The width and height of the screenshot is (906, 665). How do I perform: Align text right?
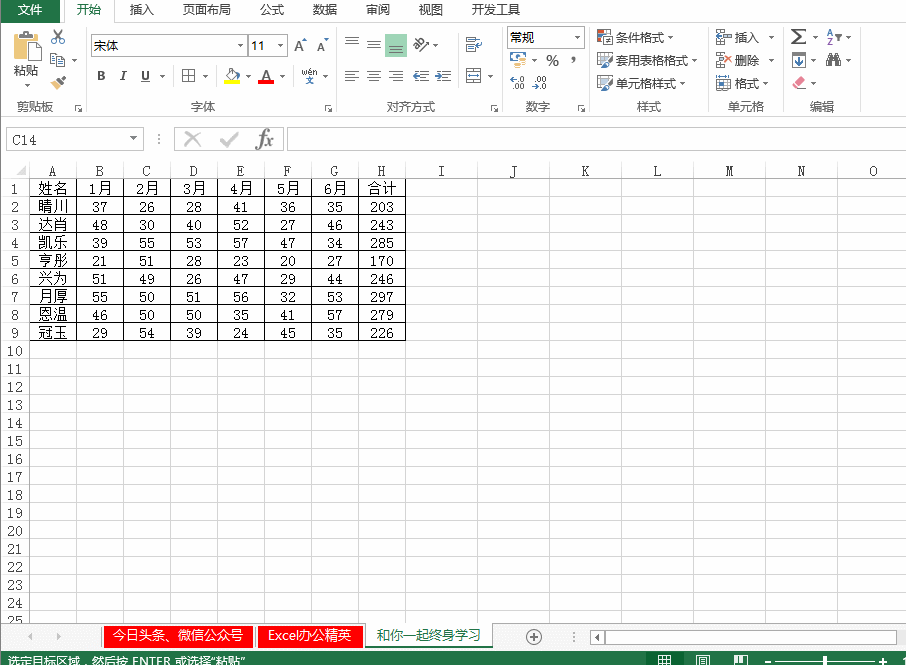tap(396, 76)
